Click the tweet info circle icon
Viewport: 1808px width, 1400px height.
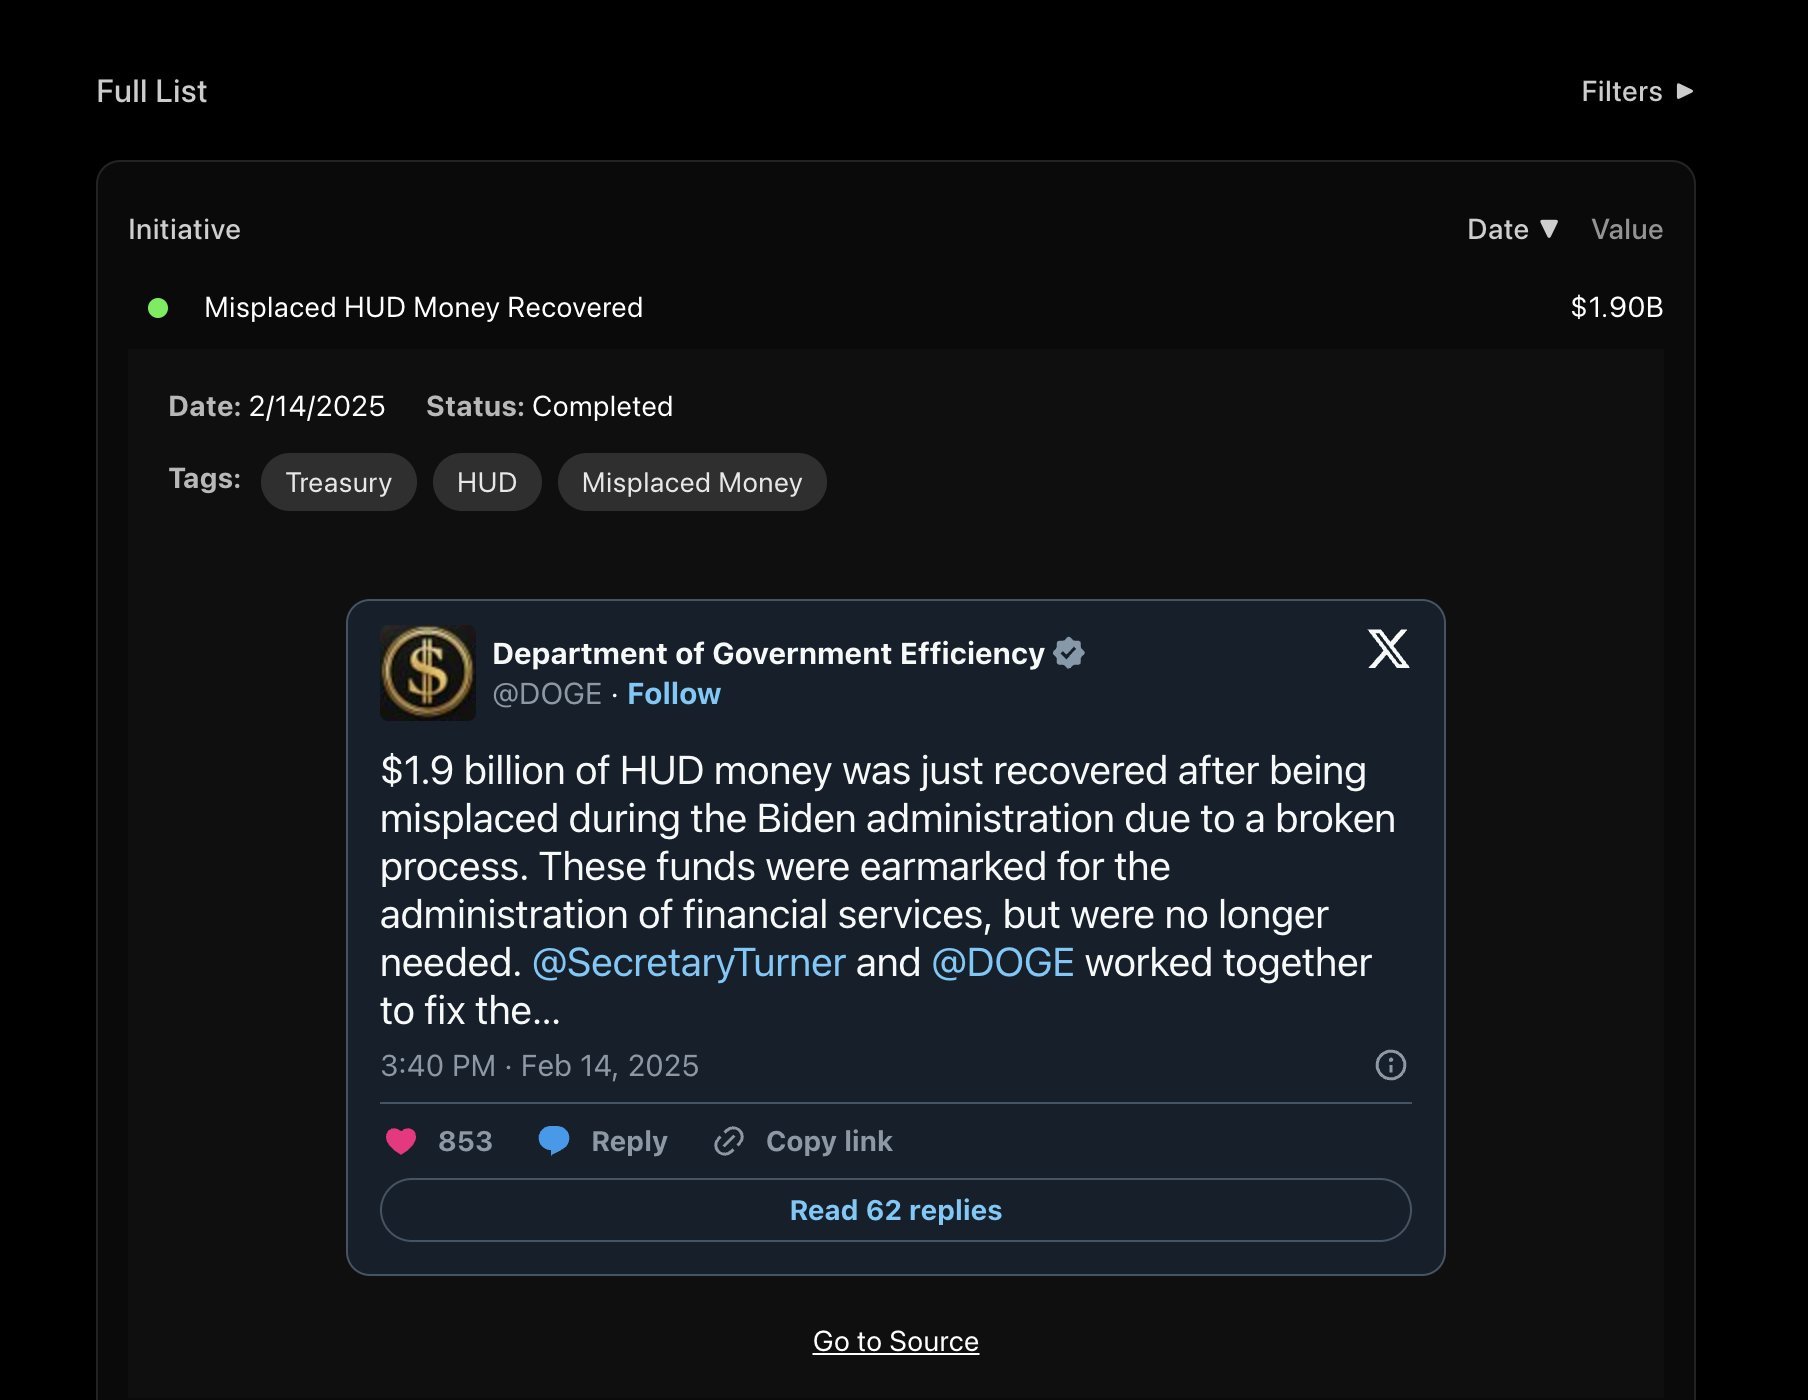pyautogui.click(x=1390, y=1065)
